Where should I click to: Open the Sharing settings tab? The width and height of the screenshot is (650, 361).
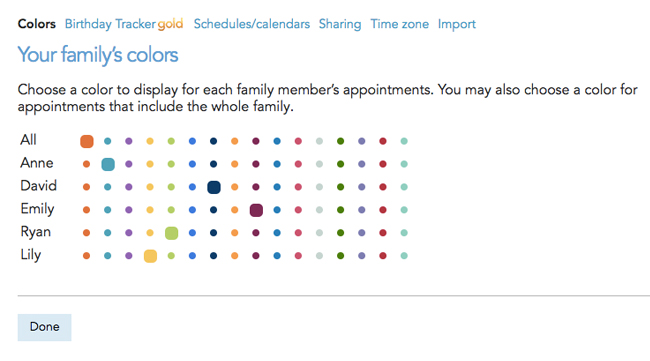340,24
